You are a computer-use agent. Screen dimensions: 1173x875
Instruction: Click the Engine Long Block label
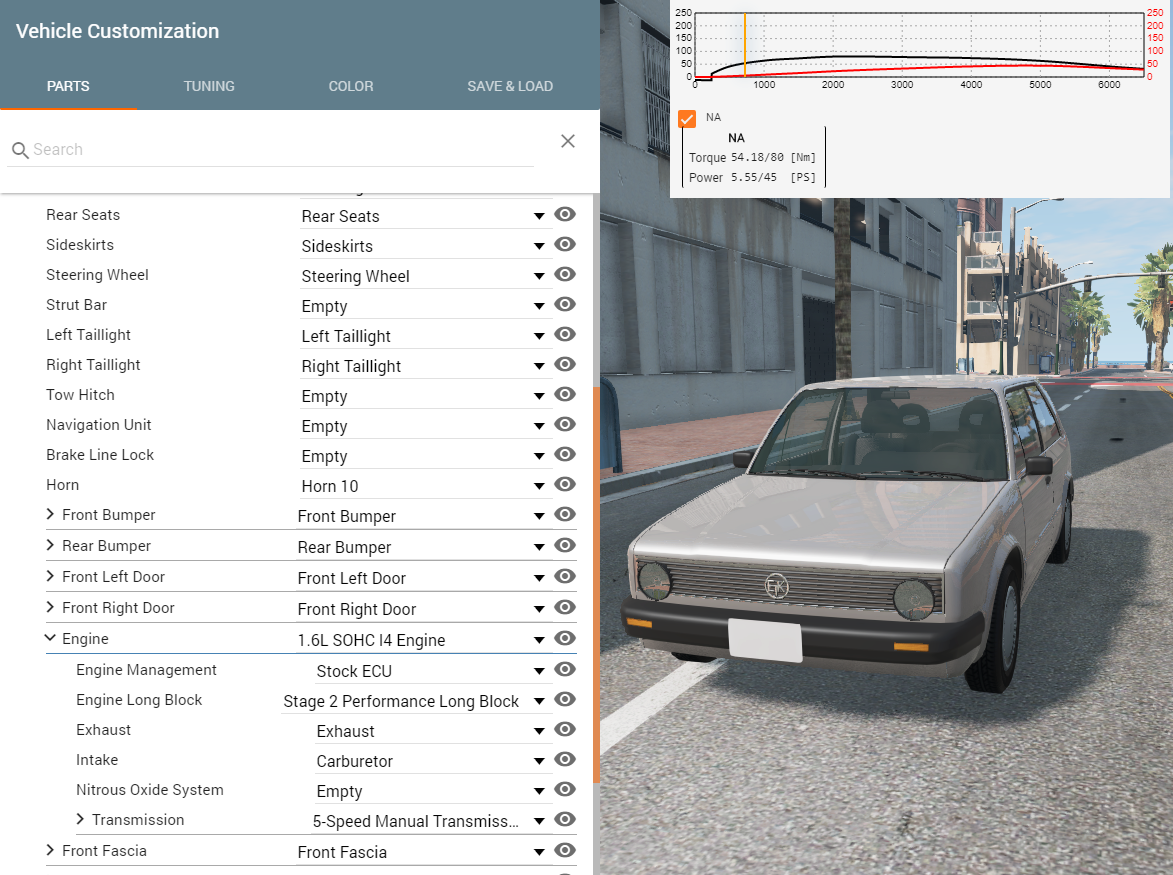tap(139, 699)
